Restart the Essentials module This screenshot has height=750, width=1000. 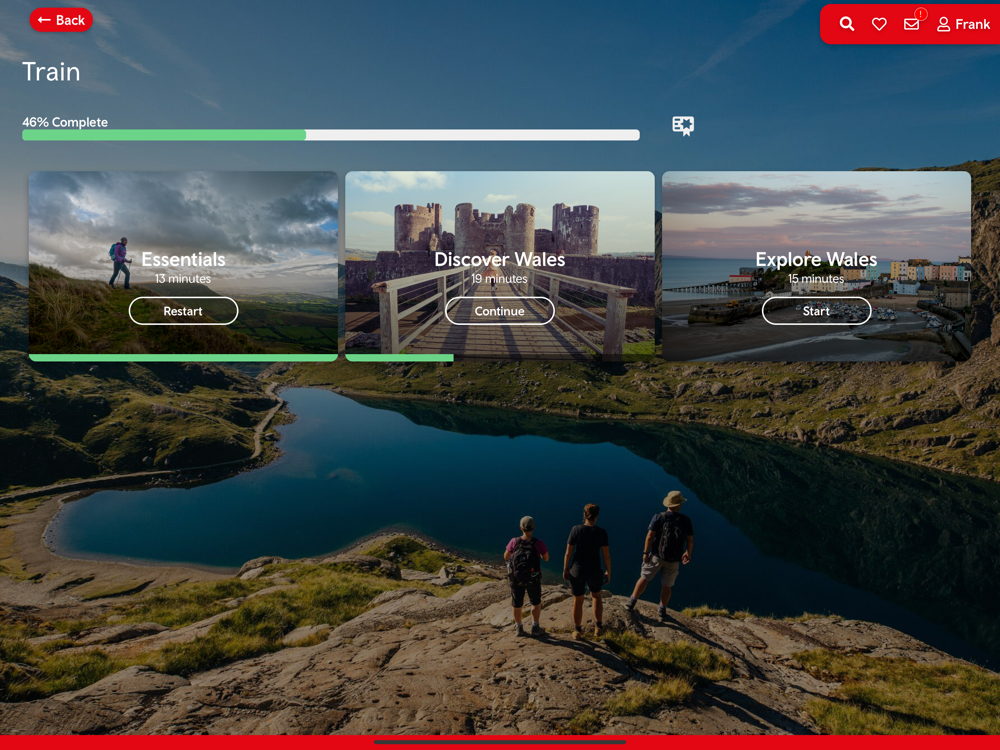click(x=183, y=311)
